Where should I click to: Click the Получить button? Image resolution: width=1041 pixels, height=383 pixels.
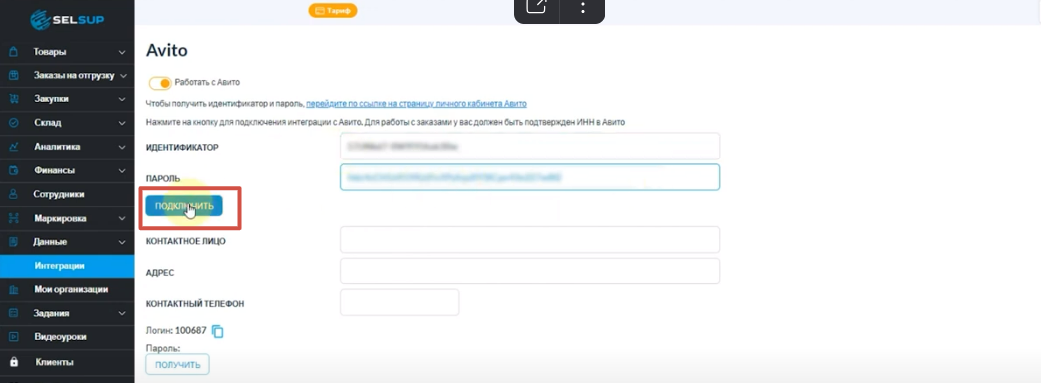tap(177, 364)
